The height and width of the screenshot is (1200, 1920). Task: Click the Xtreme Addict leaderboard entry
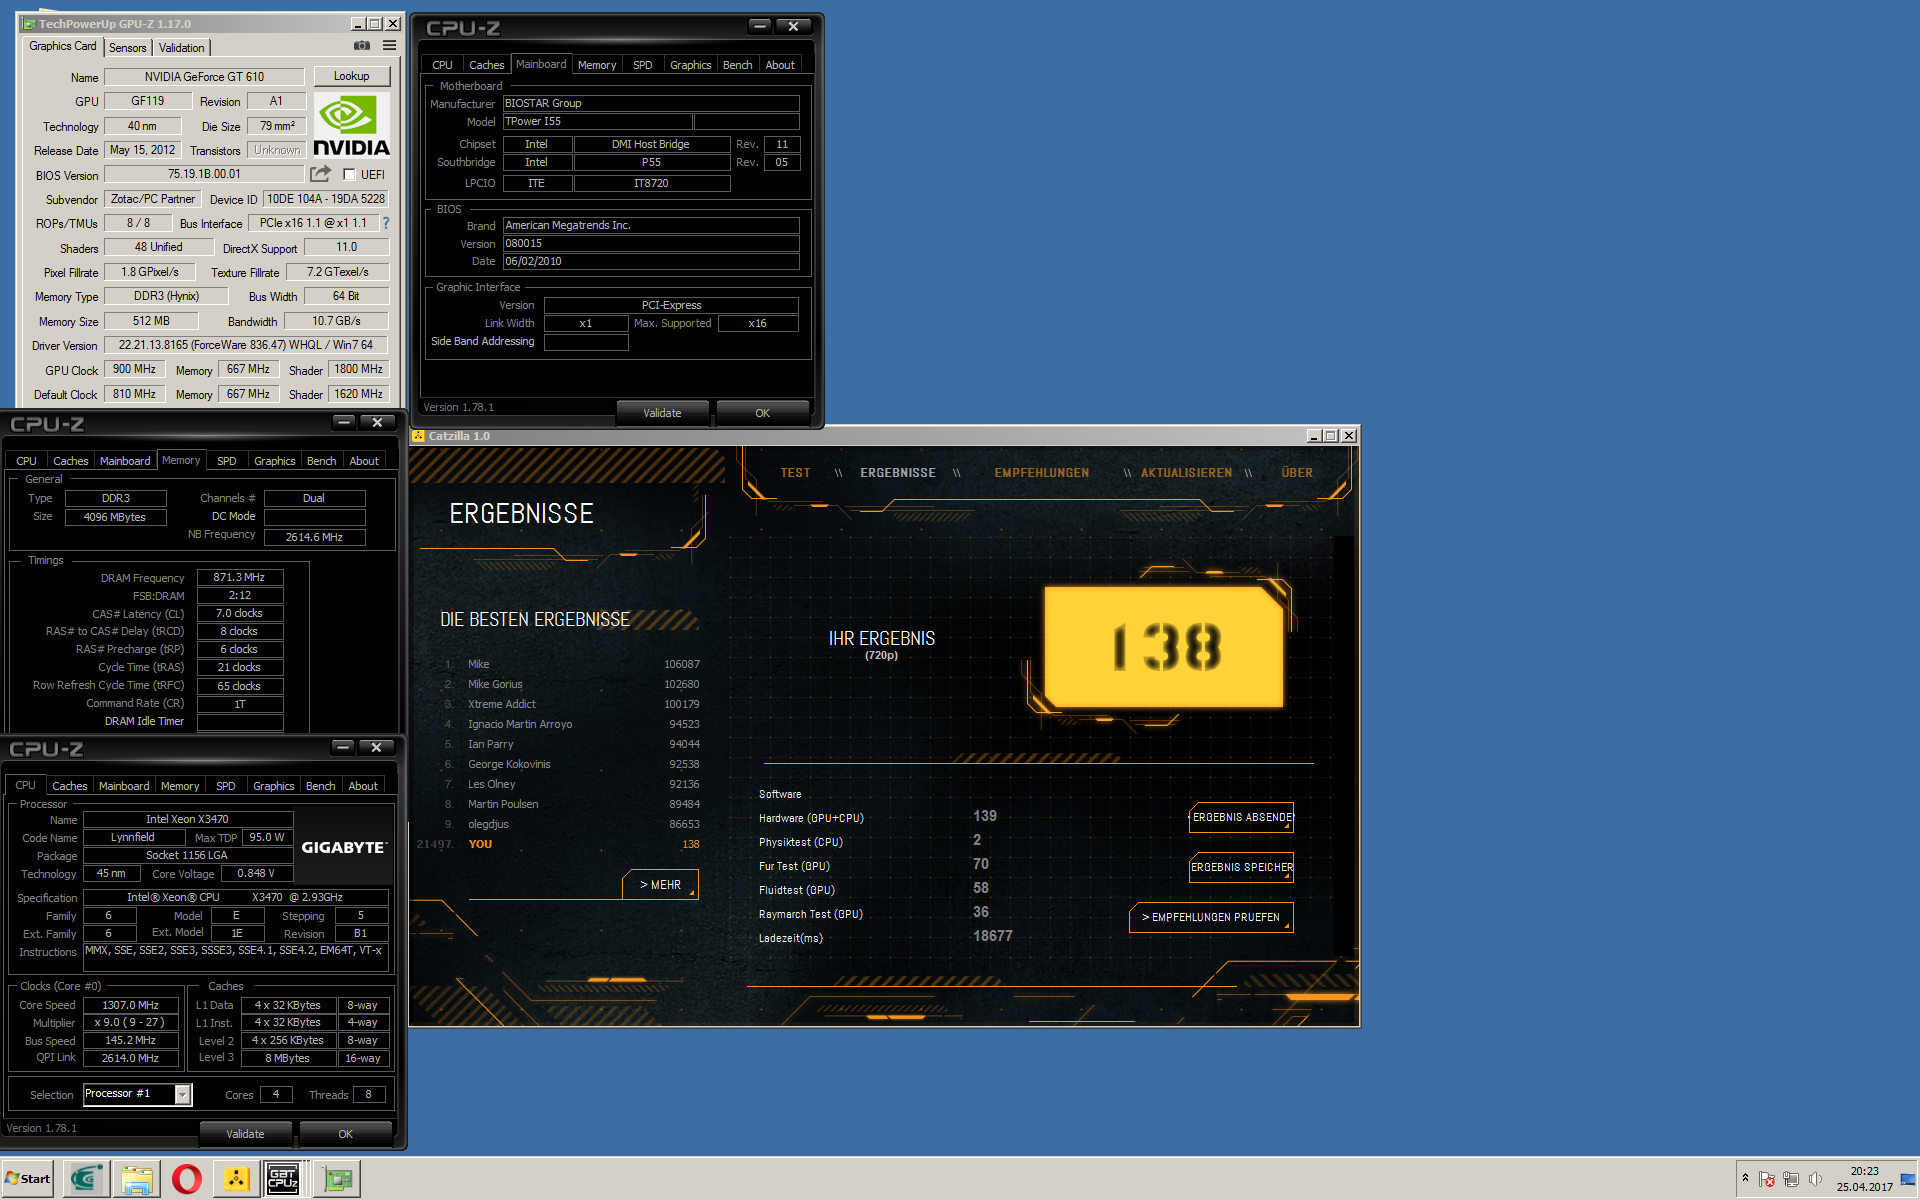573,704
